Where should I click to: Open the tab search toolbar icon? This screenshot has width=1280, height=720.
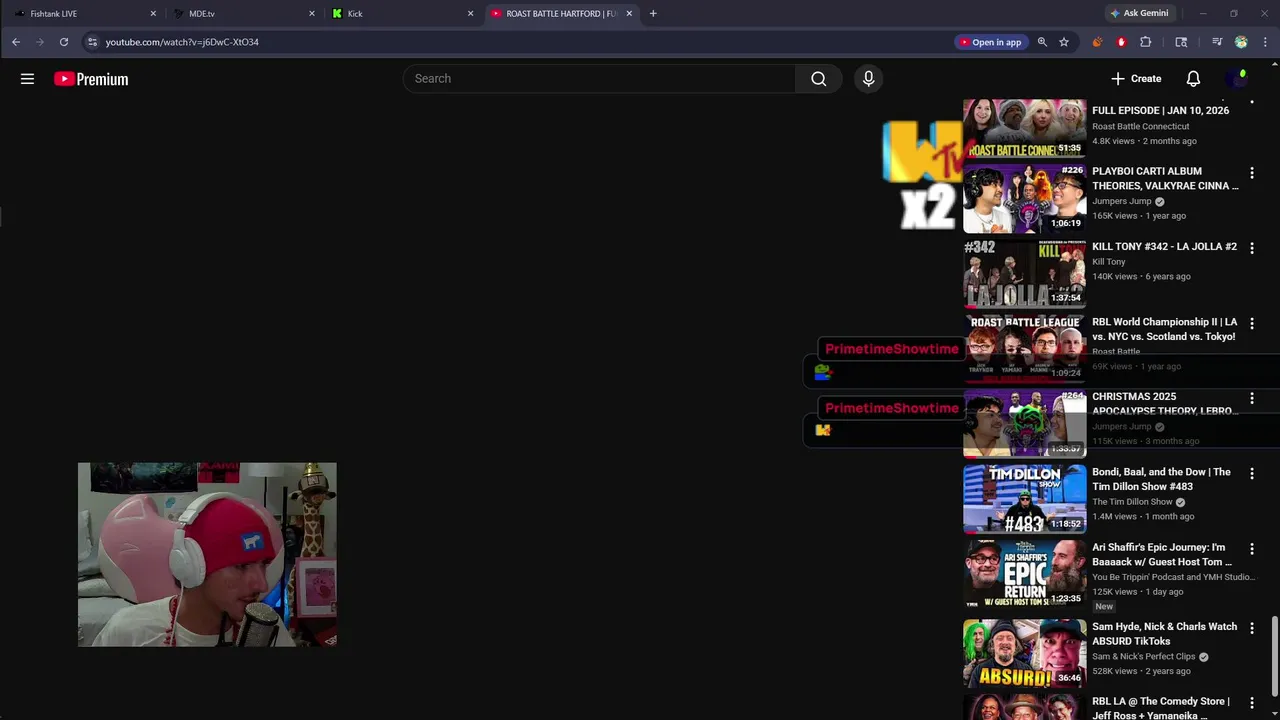[x=1181, y=42]
